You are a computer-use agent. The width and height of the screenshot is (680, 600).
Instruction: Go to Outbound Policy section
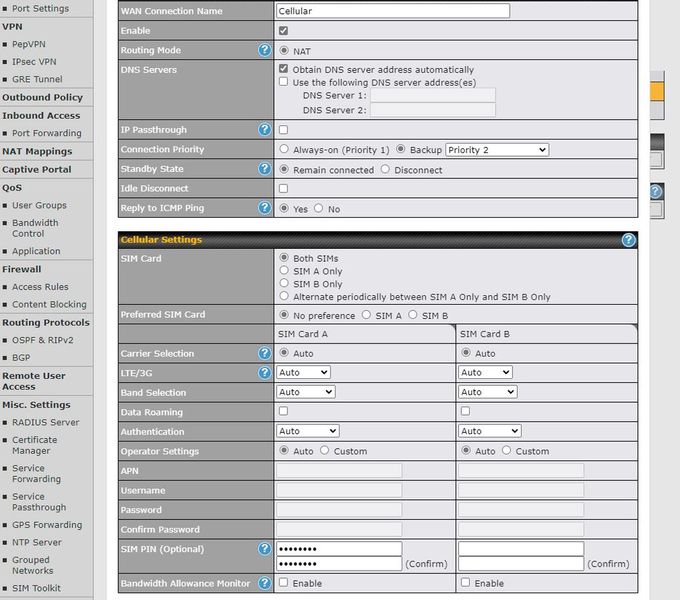(x=42, y=98)
